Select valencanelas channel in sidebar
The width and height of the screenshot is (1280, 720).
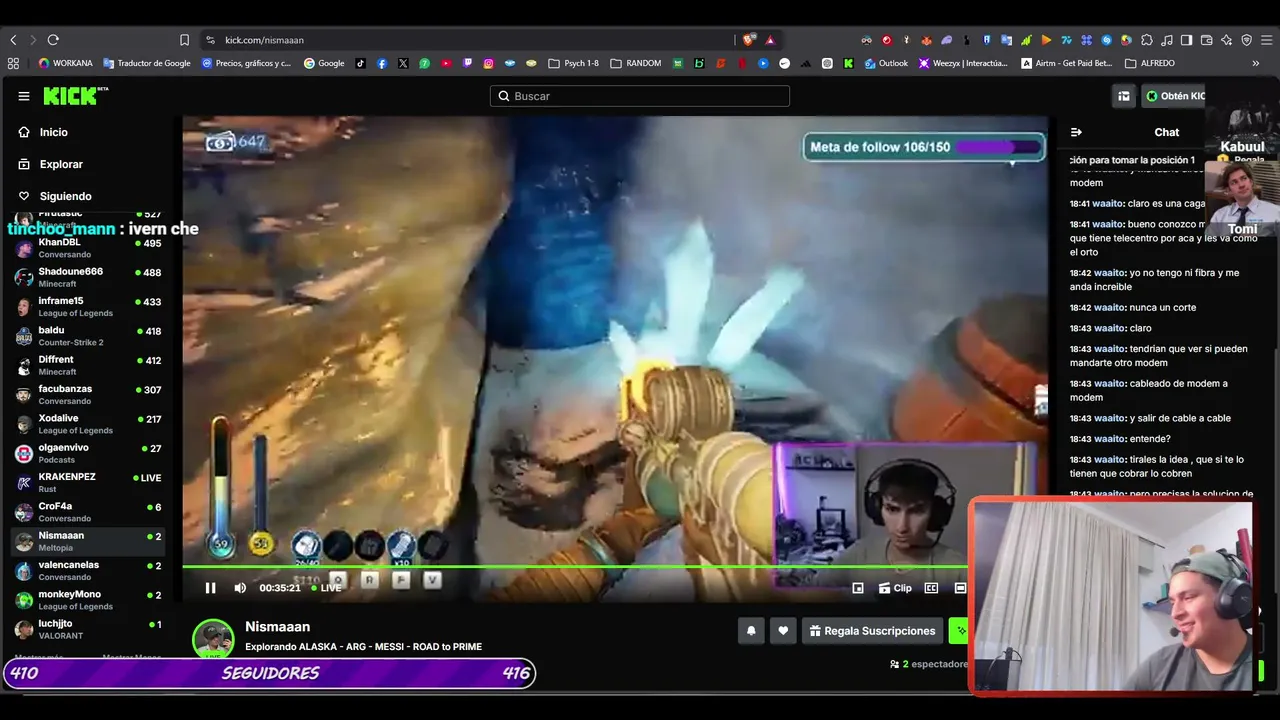click(88, 570)
